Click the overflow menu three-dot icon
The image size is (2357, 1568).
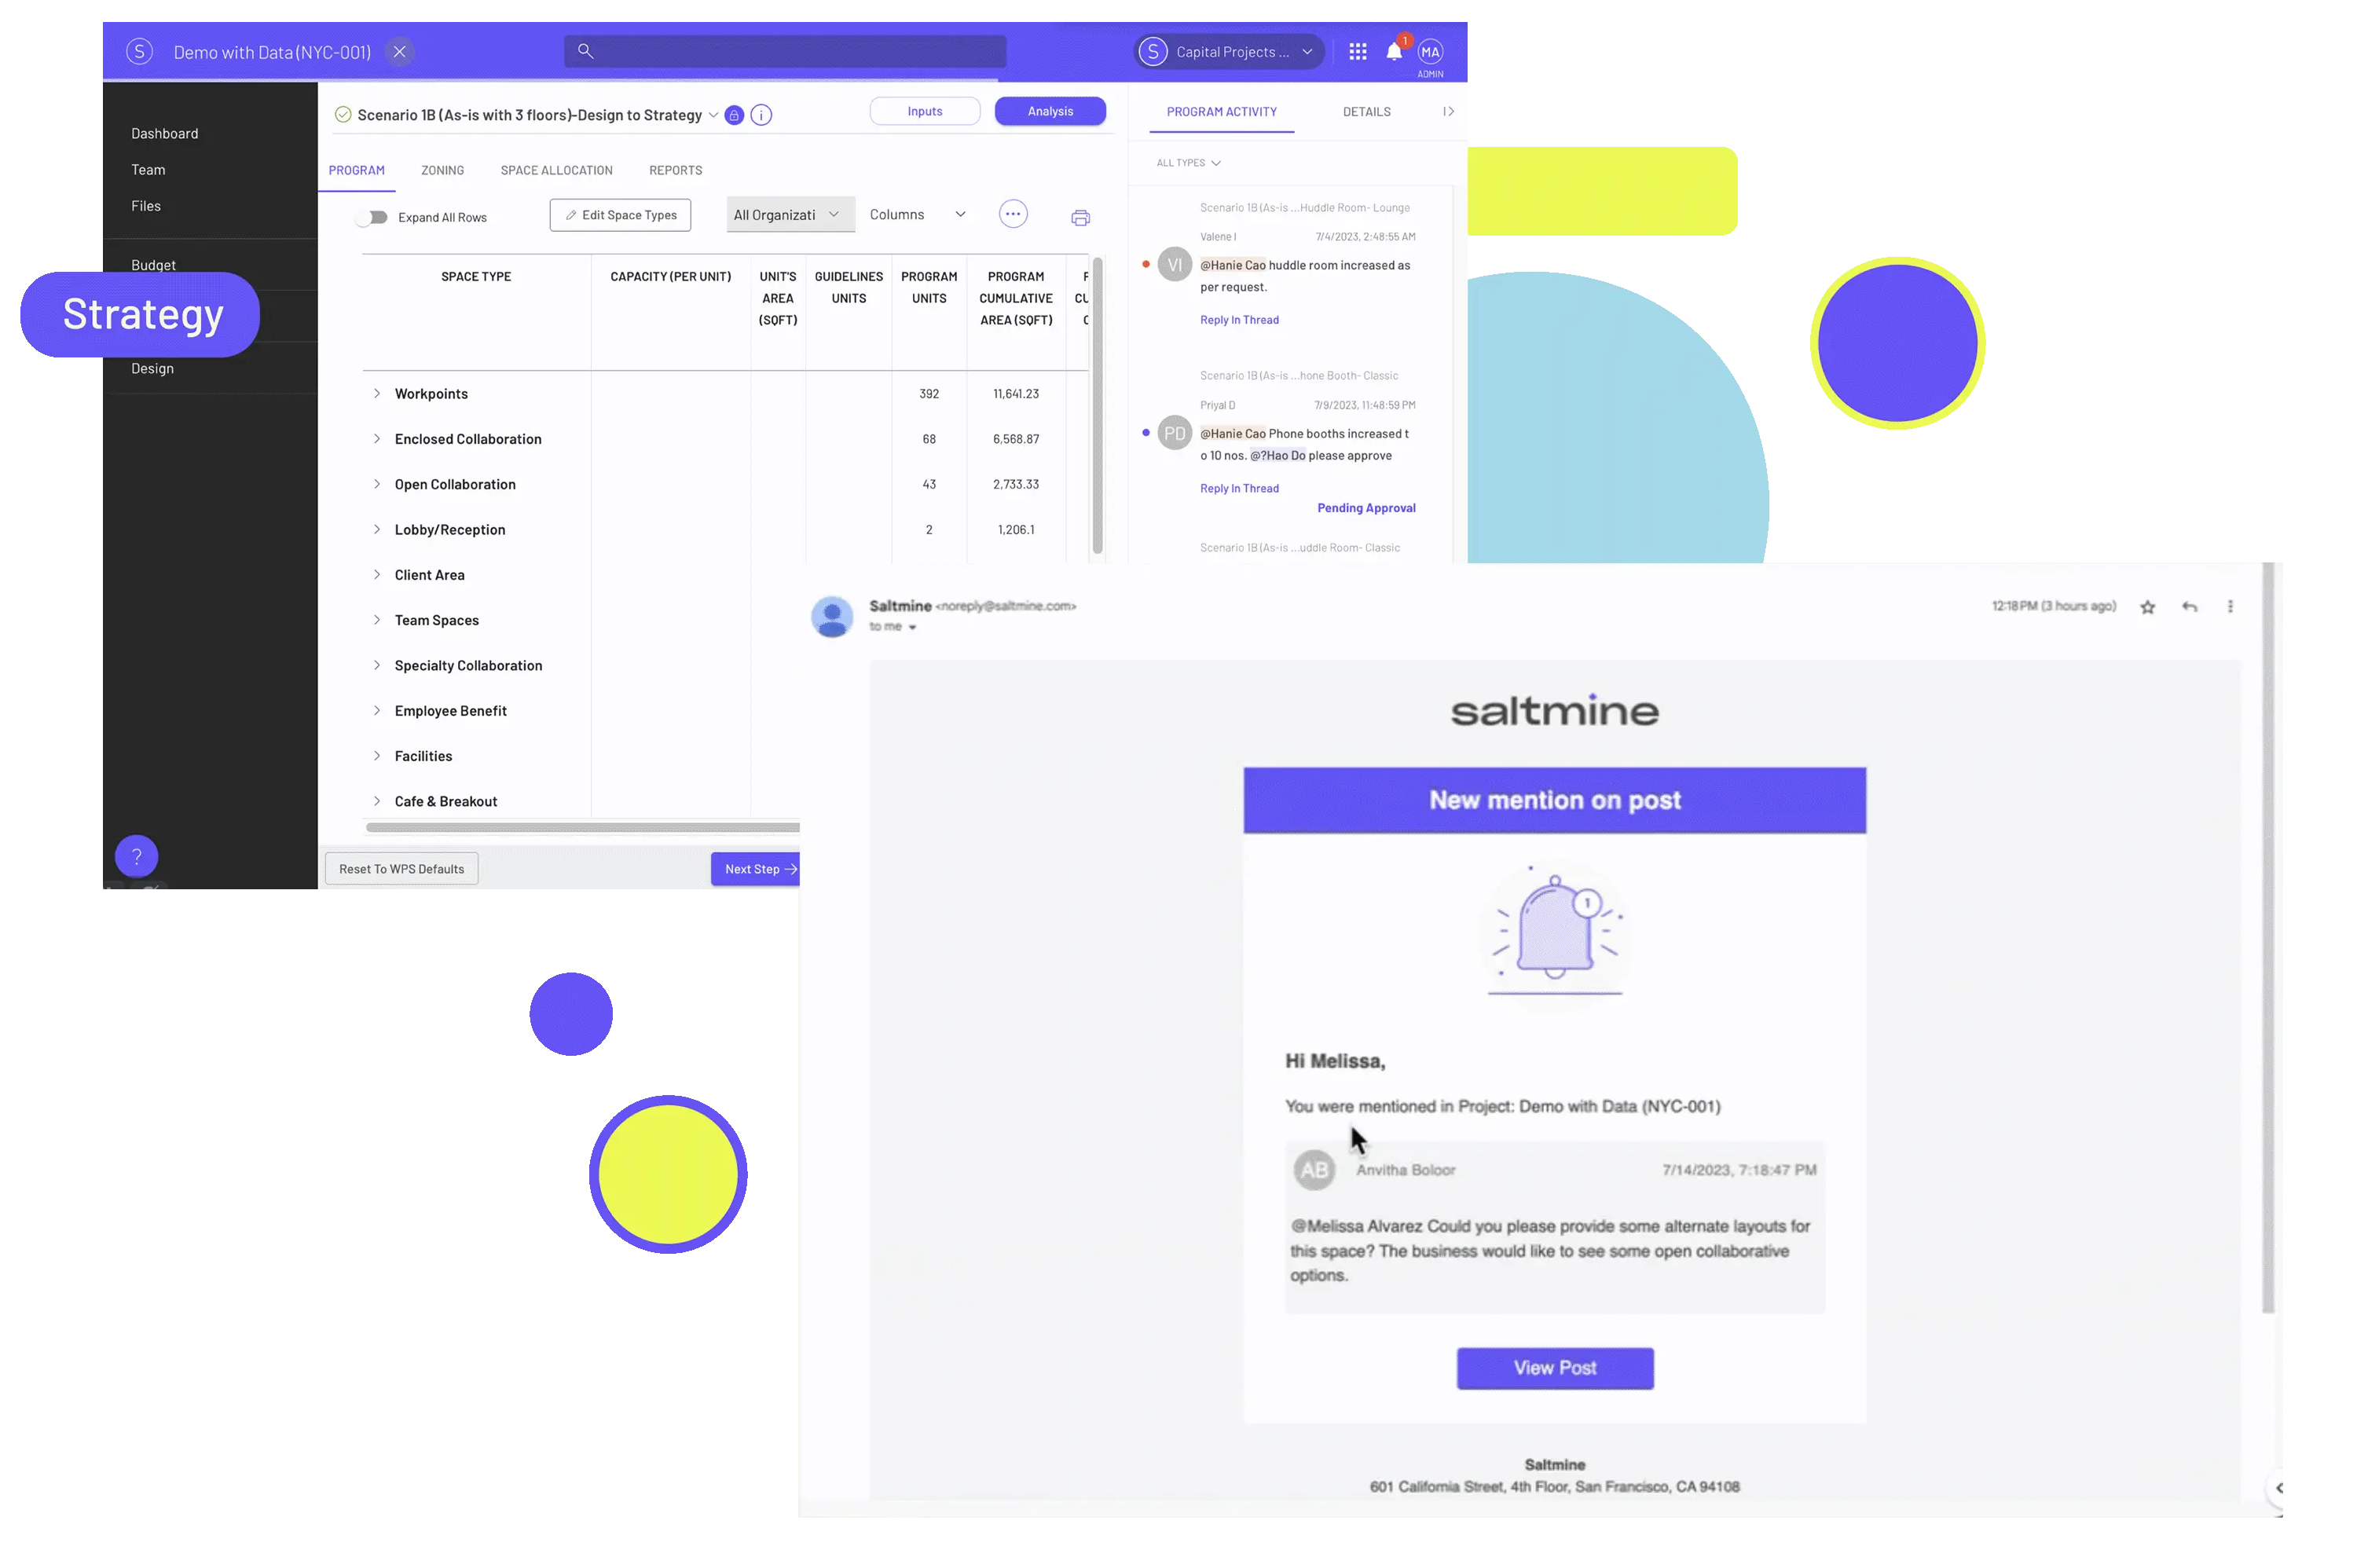[1014, 212]
